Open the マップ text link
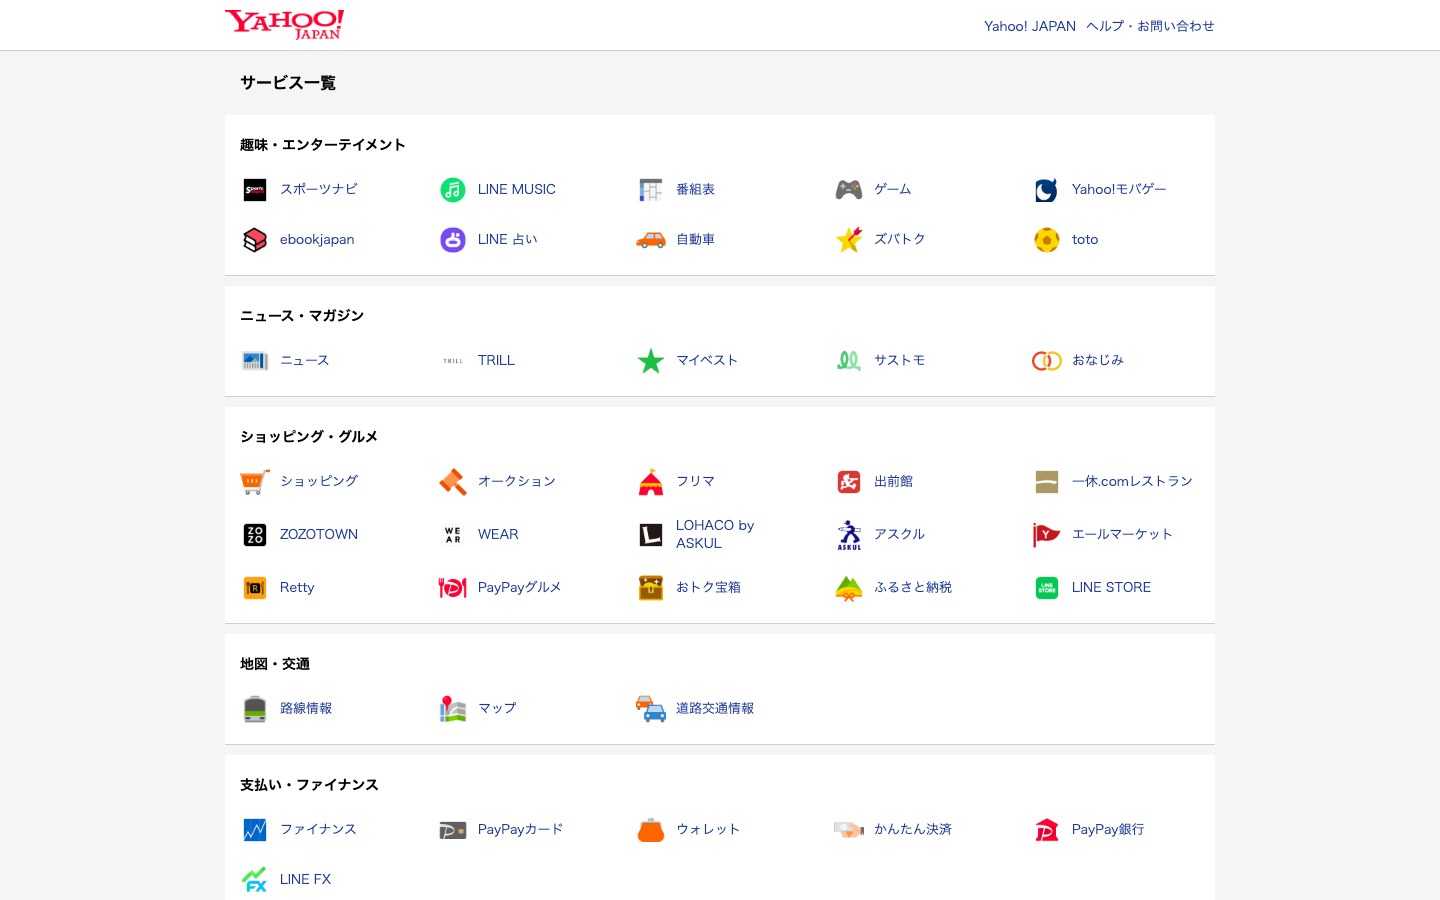1440x900 pixels. point(497,708)
